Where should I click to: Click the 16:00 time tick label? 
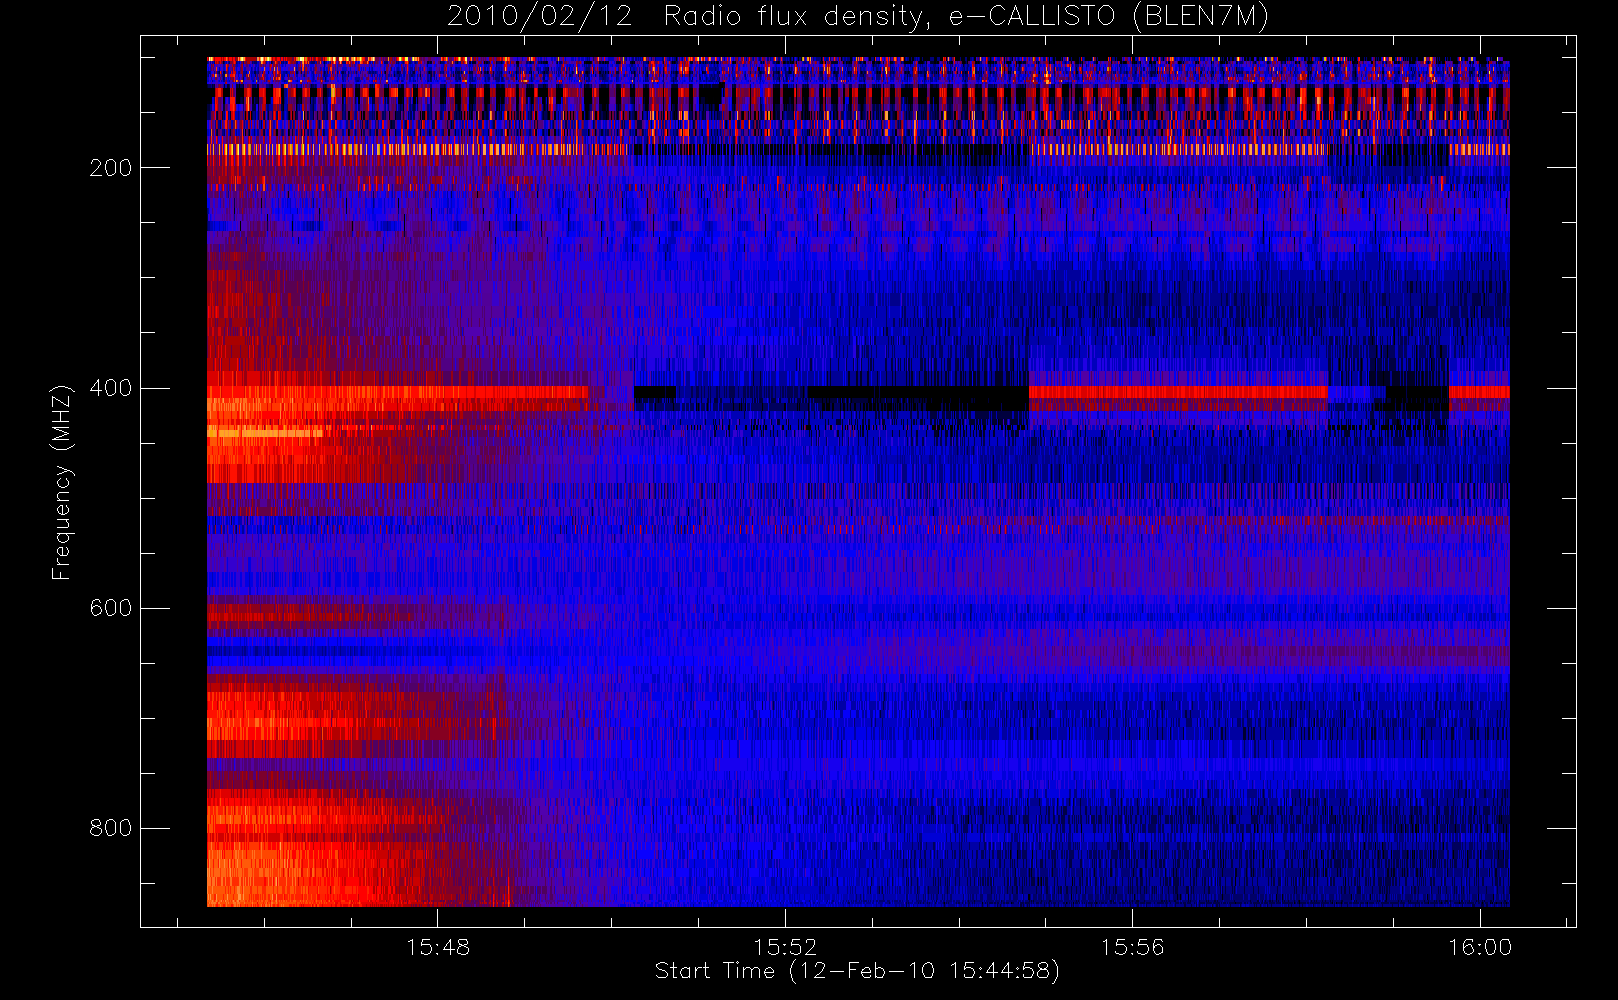coord(1480,947)
